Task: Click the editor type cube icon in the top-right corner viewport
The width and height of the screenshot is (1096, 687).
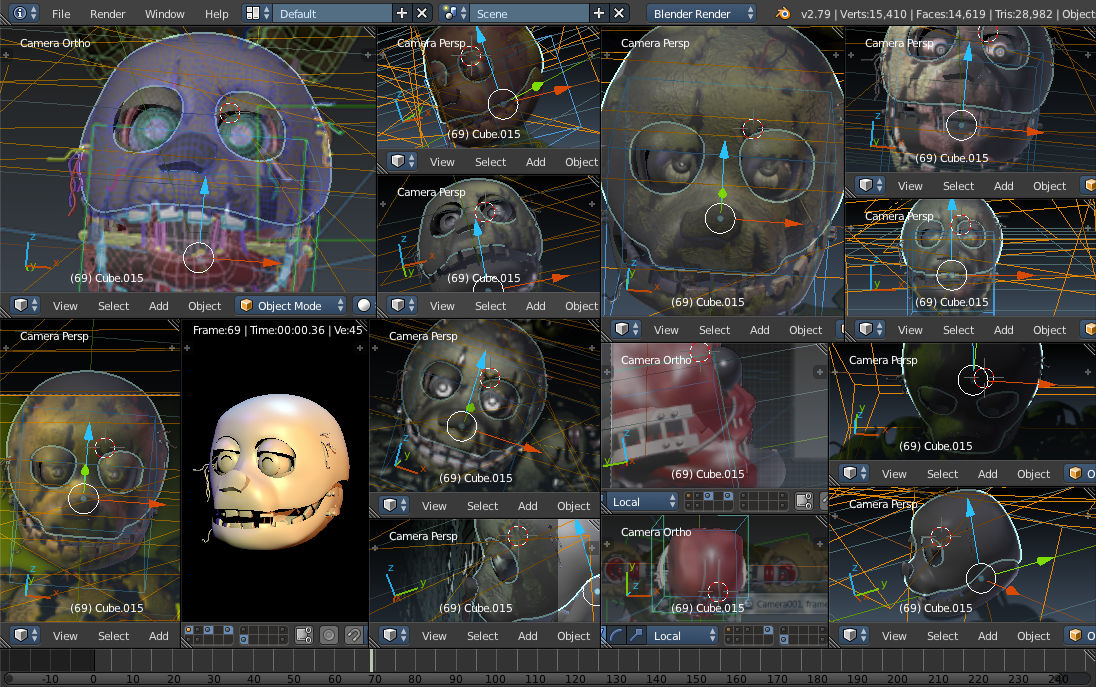Action: (x=871, y=185)
